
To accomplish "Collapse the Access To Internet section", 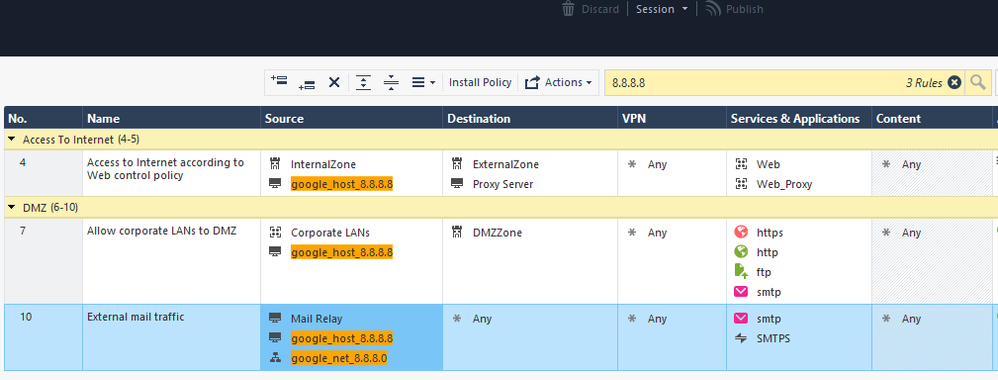I will pos(12,139).
